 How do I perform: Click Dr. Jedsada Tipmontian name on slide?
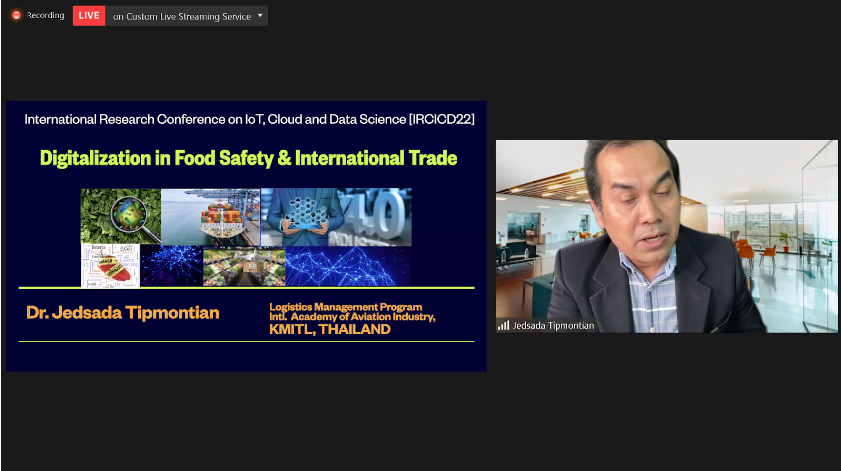122,314
